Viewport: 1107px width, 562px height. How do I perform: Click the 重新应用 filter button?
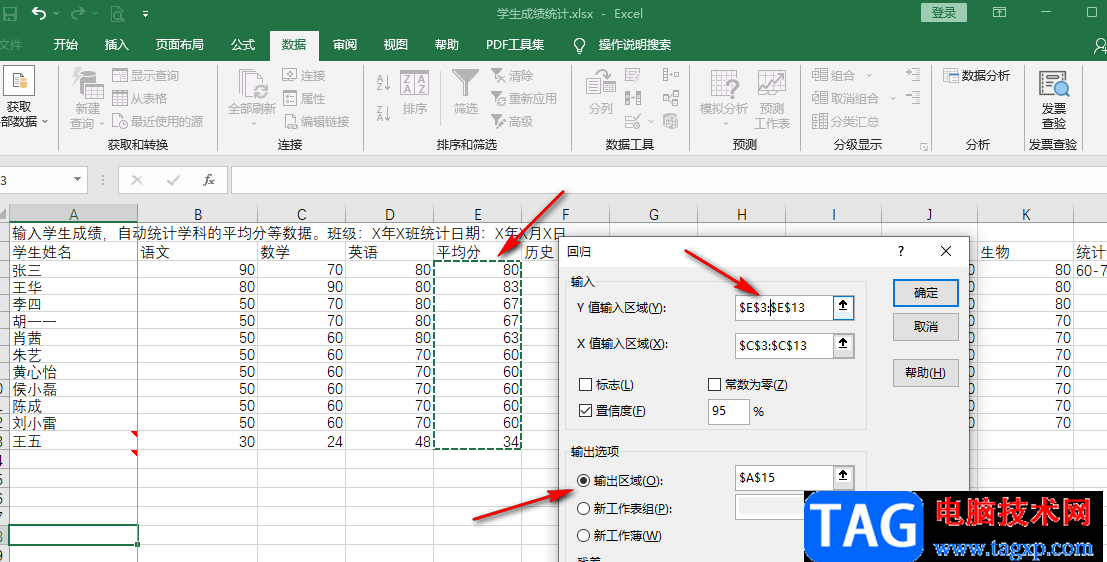[x=524, y=98]
